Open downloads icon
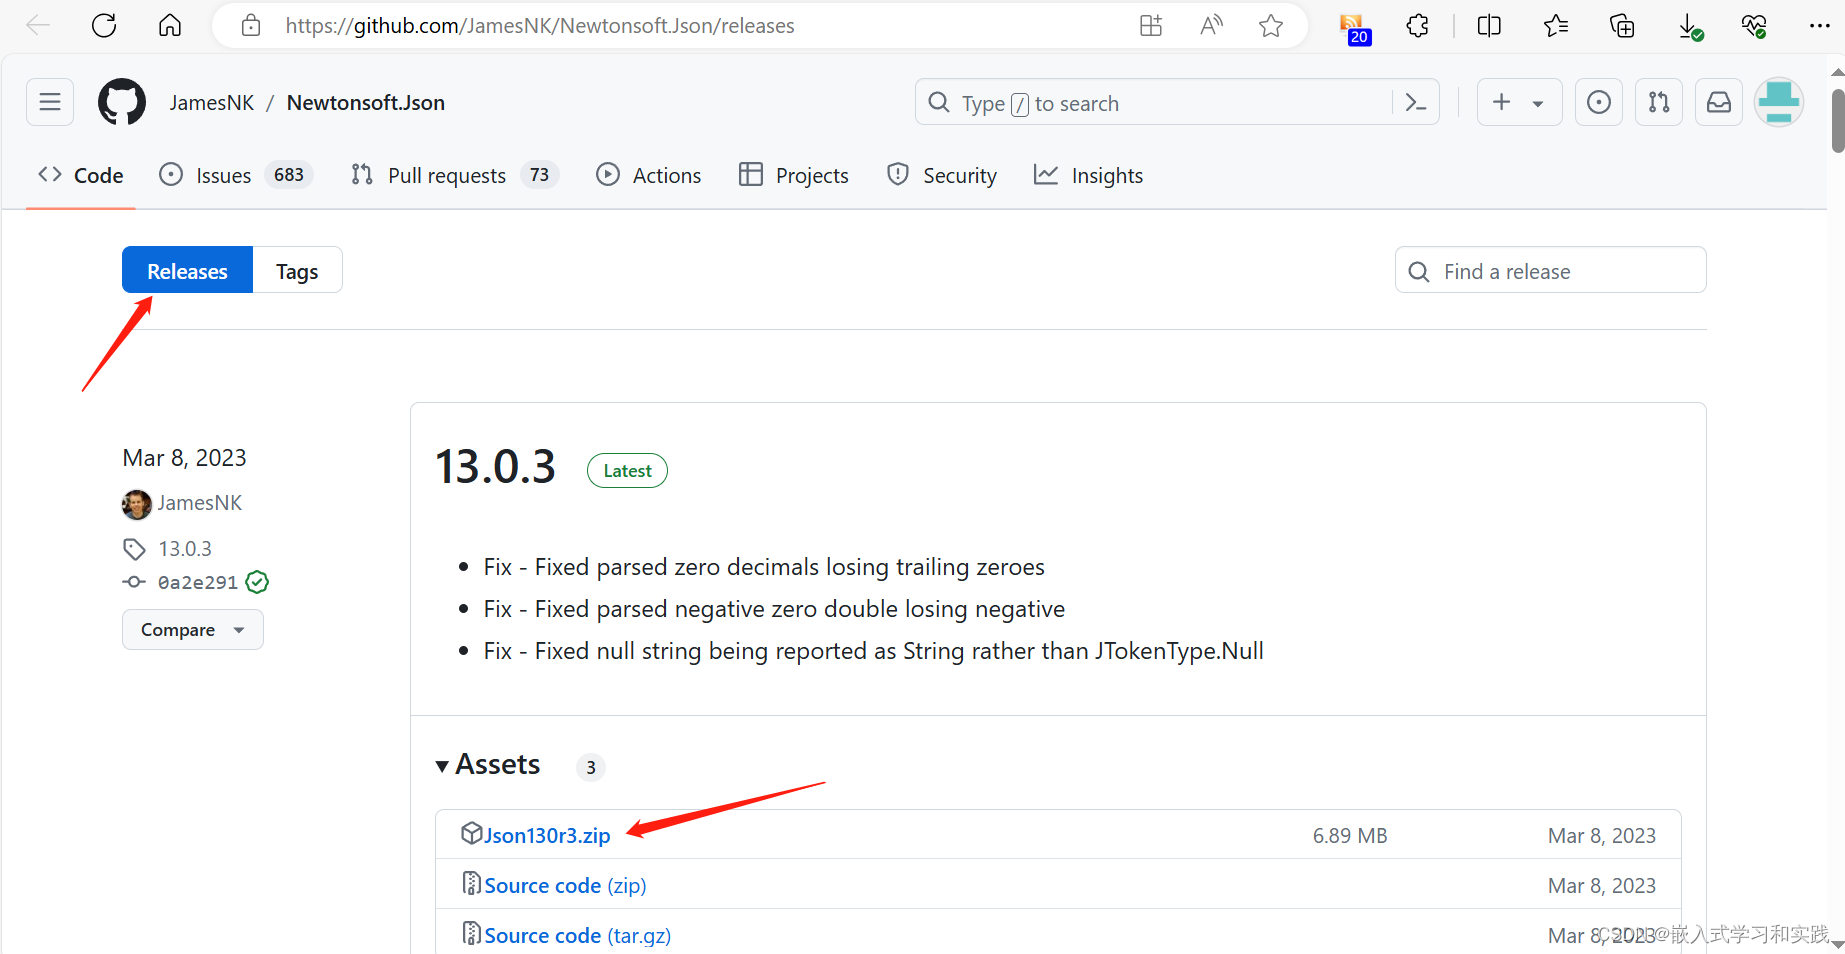This screenshot has width=1845, height=954. (x=1689, y=27)
